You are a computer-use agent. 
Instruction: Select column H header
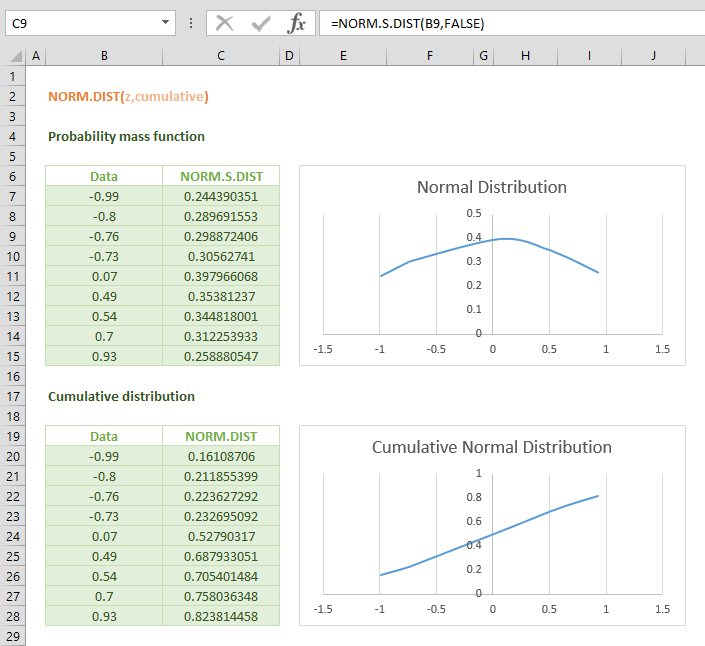click(x=525, y=56)
